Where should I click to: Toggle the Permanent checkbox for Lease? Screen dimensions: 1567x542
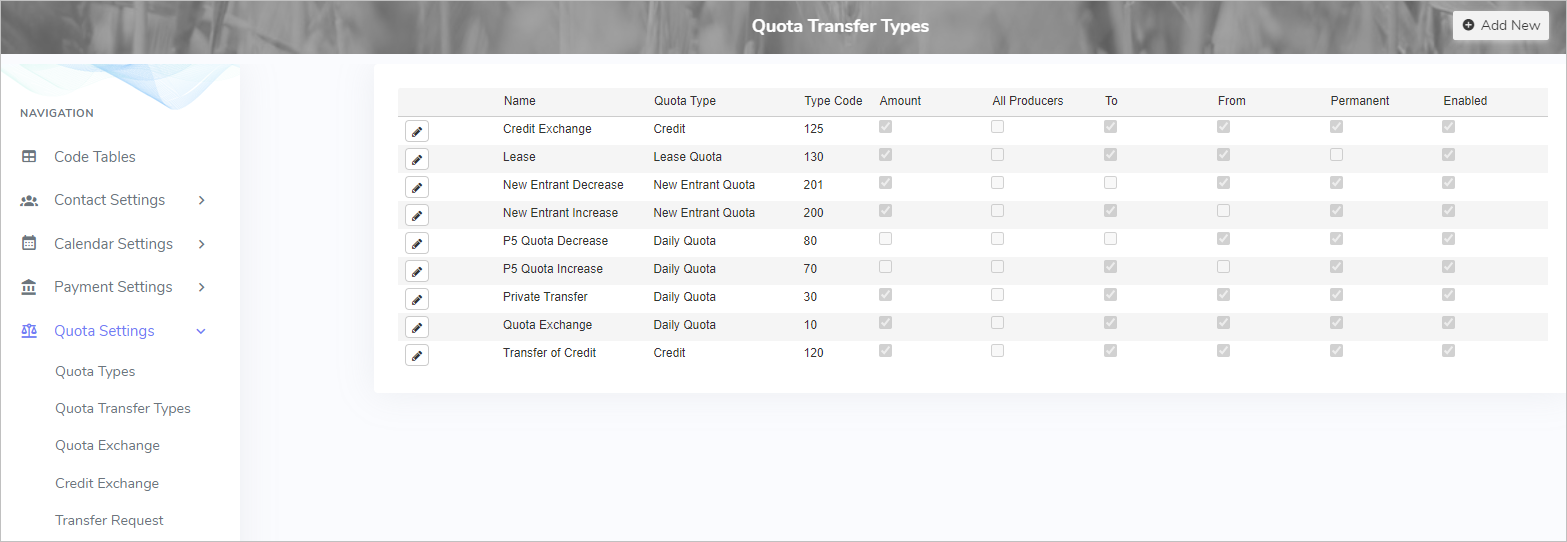1336,155
